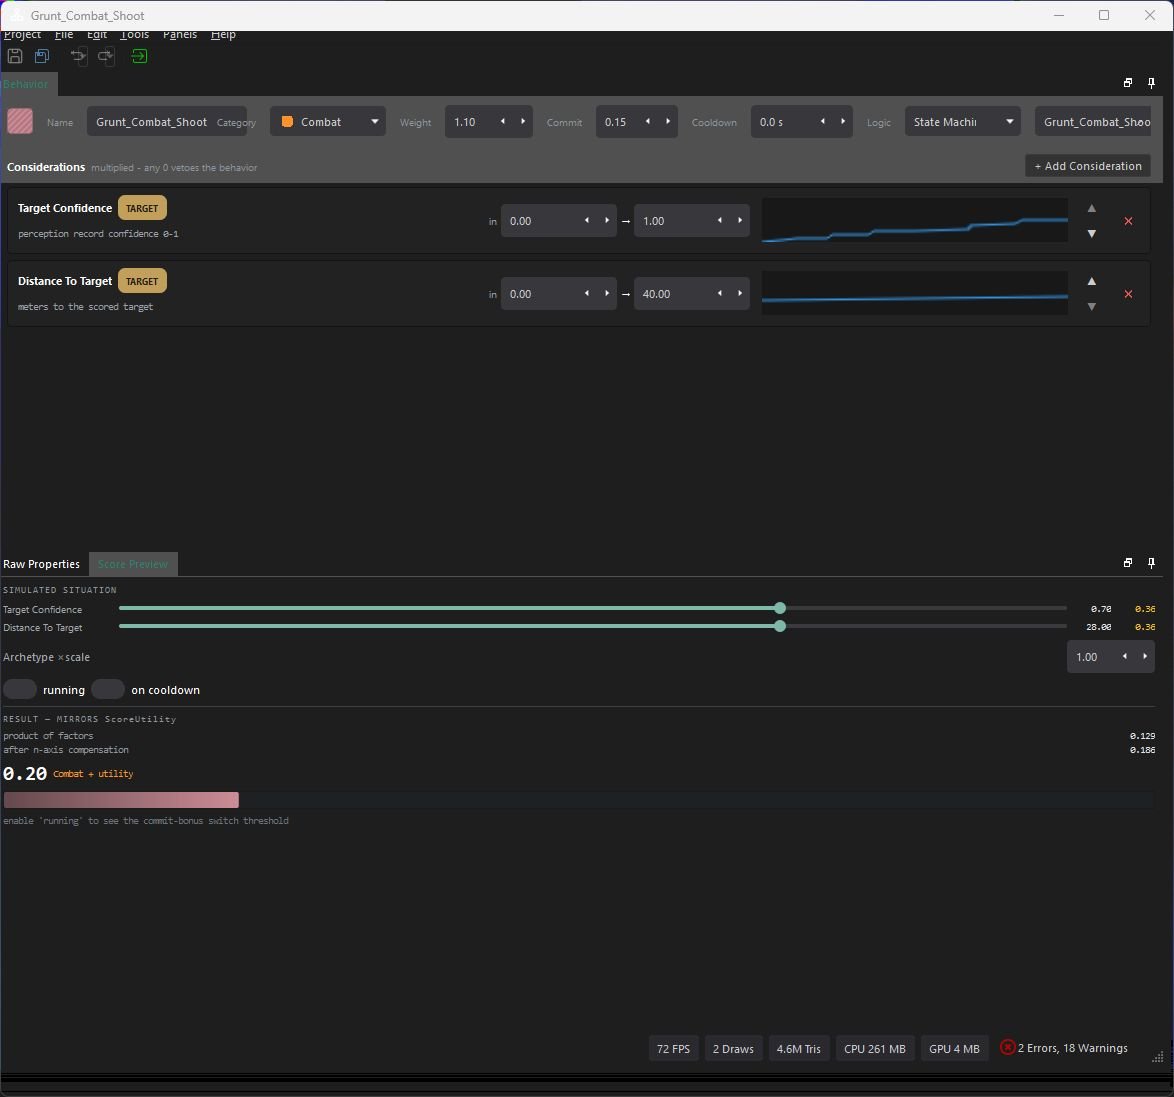Delete the Target Confidence consideration
The height and width of the screenshot is (1097, 1174).
1128,221
